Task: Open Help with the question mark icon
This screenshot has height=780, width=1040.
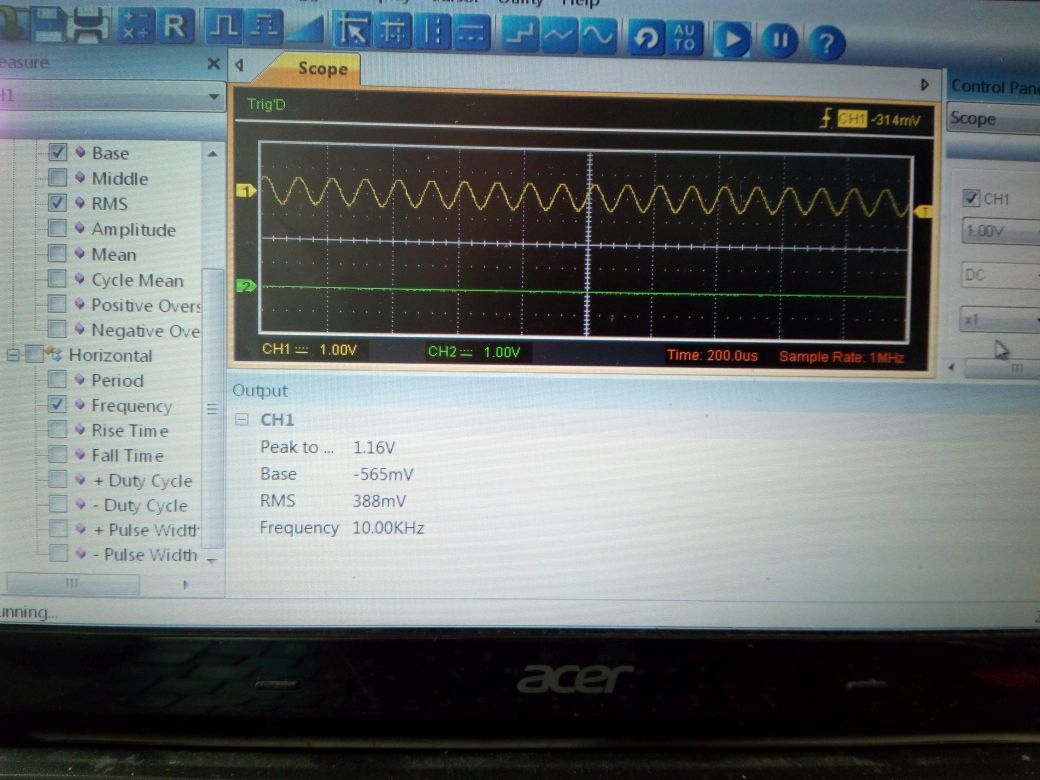Action: pos(826,44)
